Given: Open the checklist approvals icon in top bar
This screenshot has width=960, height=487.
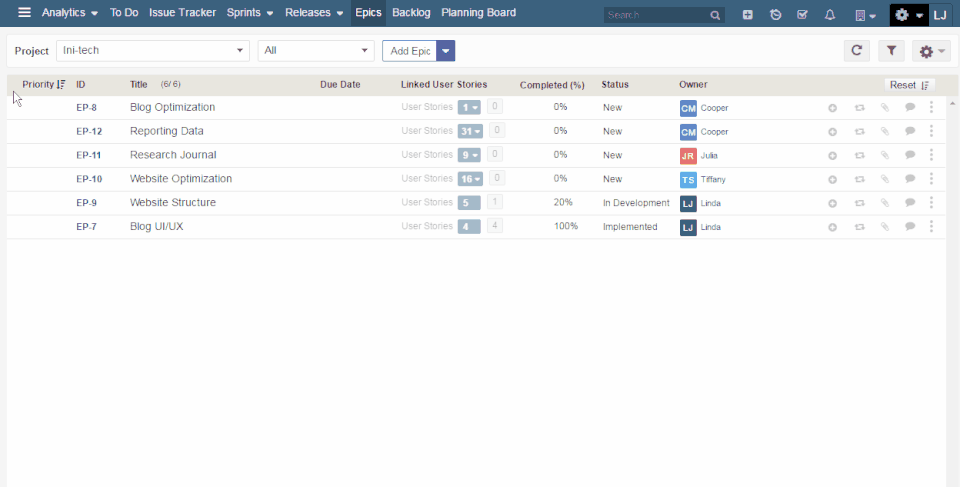Looking at the screenshot, I should coord(803,15).
